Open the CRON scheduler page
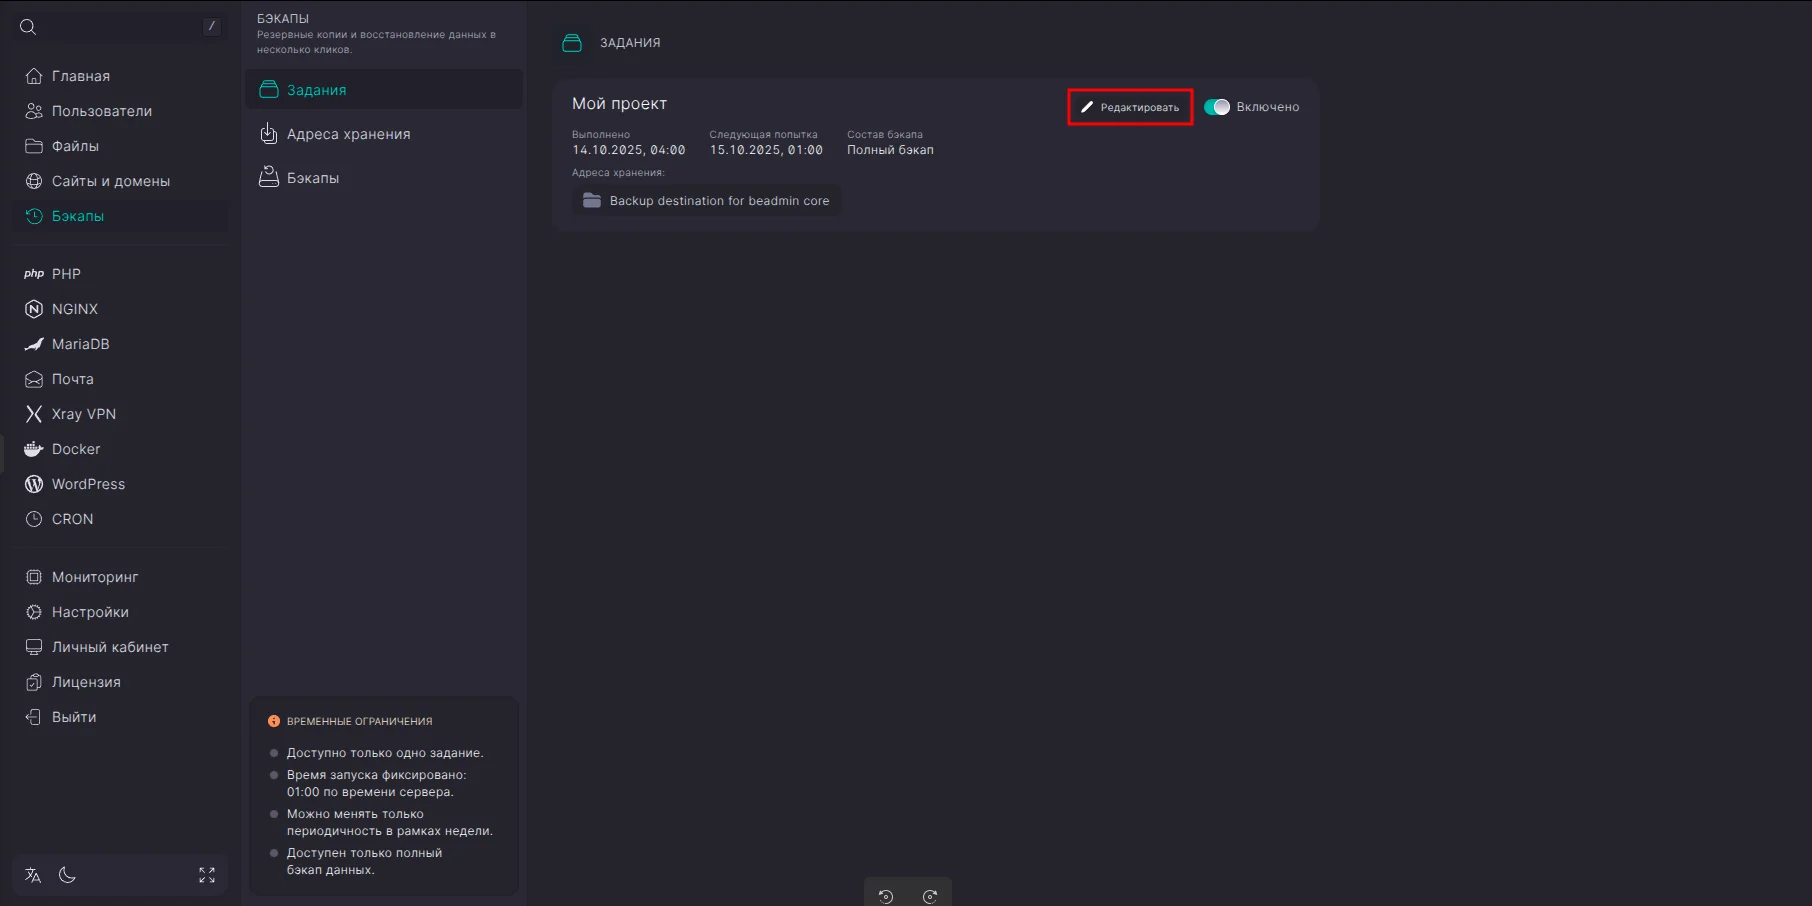This screenshot has width=1812, height=906. (72, 519)
